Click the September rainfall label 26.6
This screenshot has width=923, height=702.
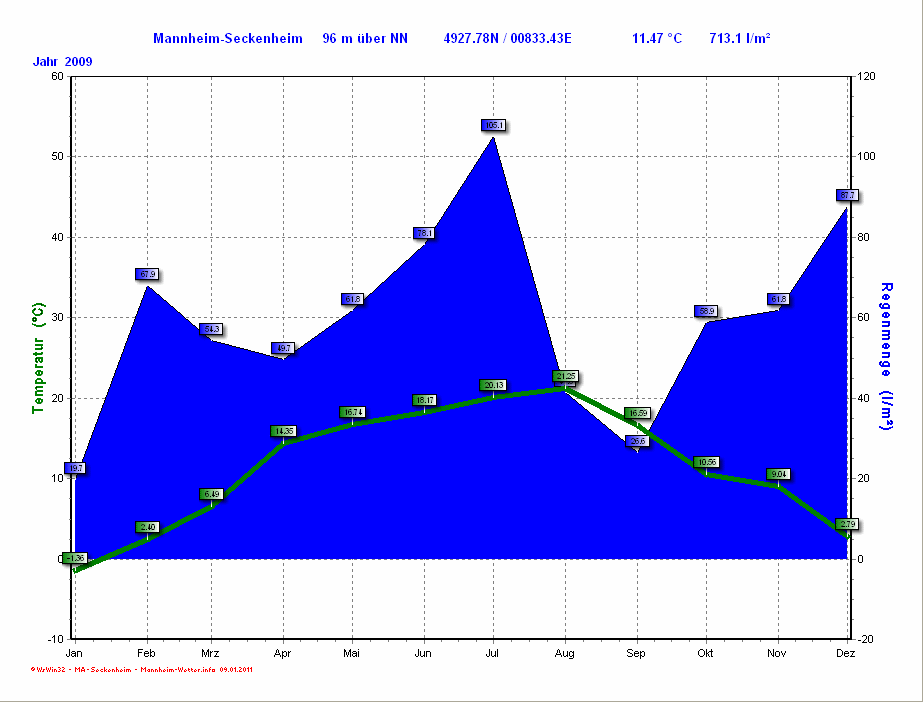tap(637, 440)
